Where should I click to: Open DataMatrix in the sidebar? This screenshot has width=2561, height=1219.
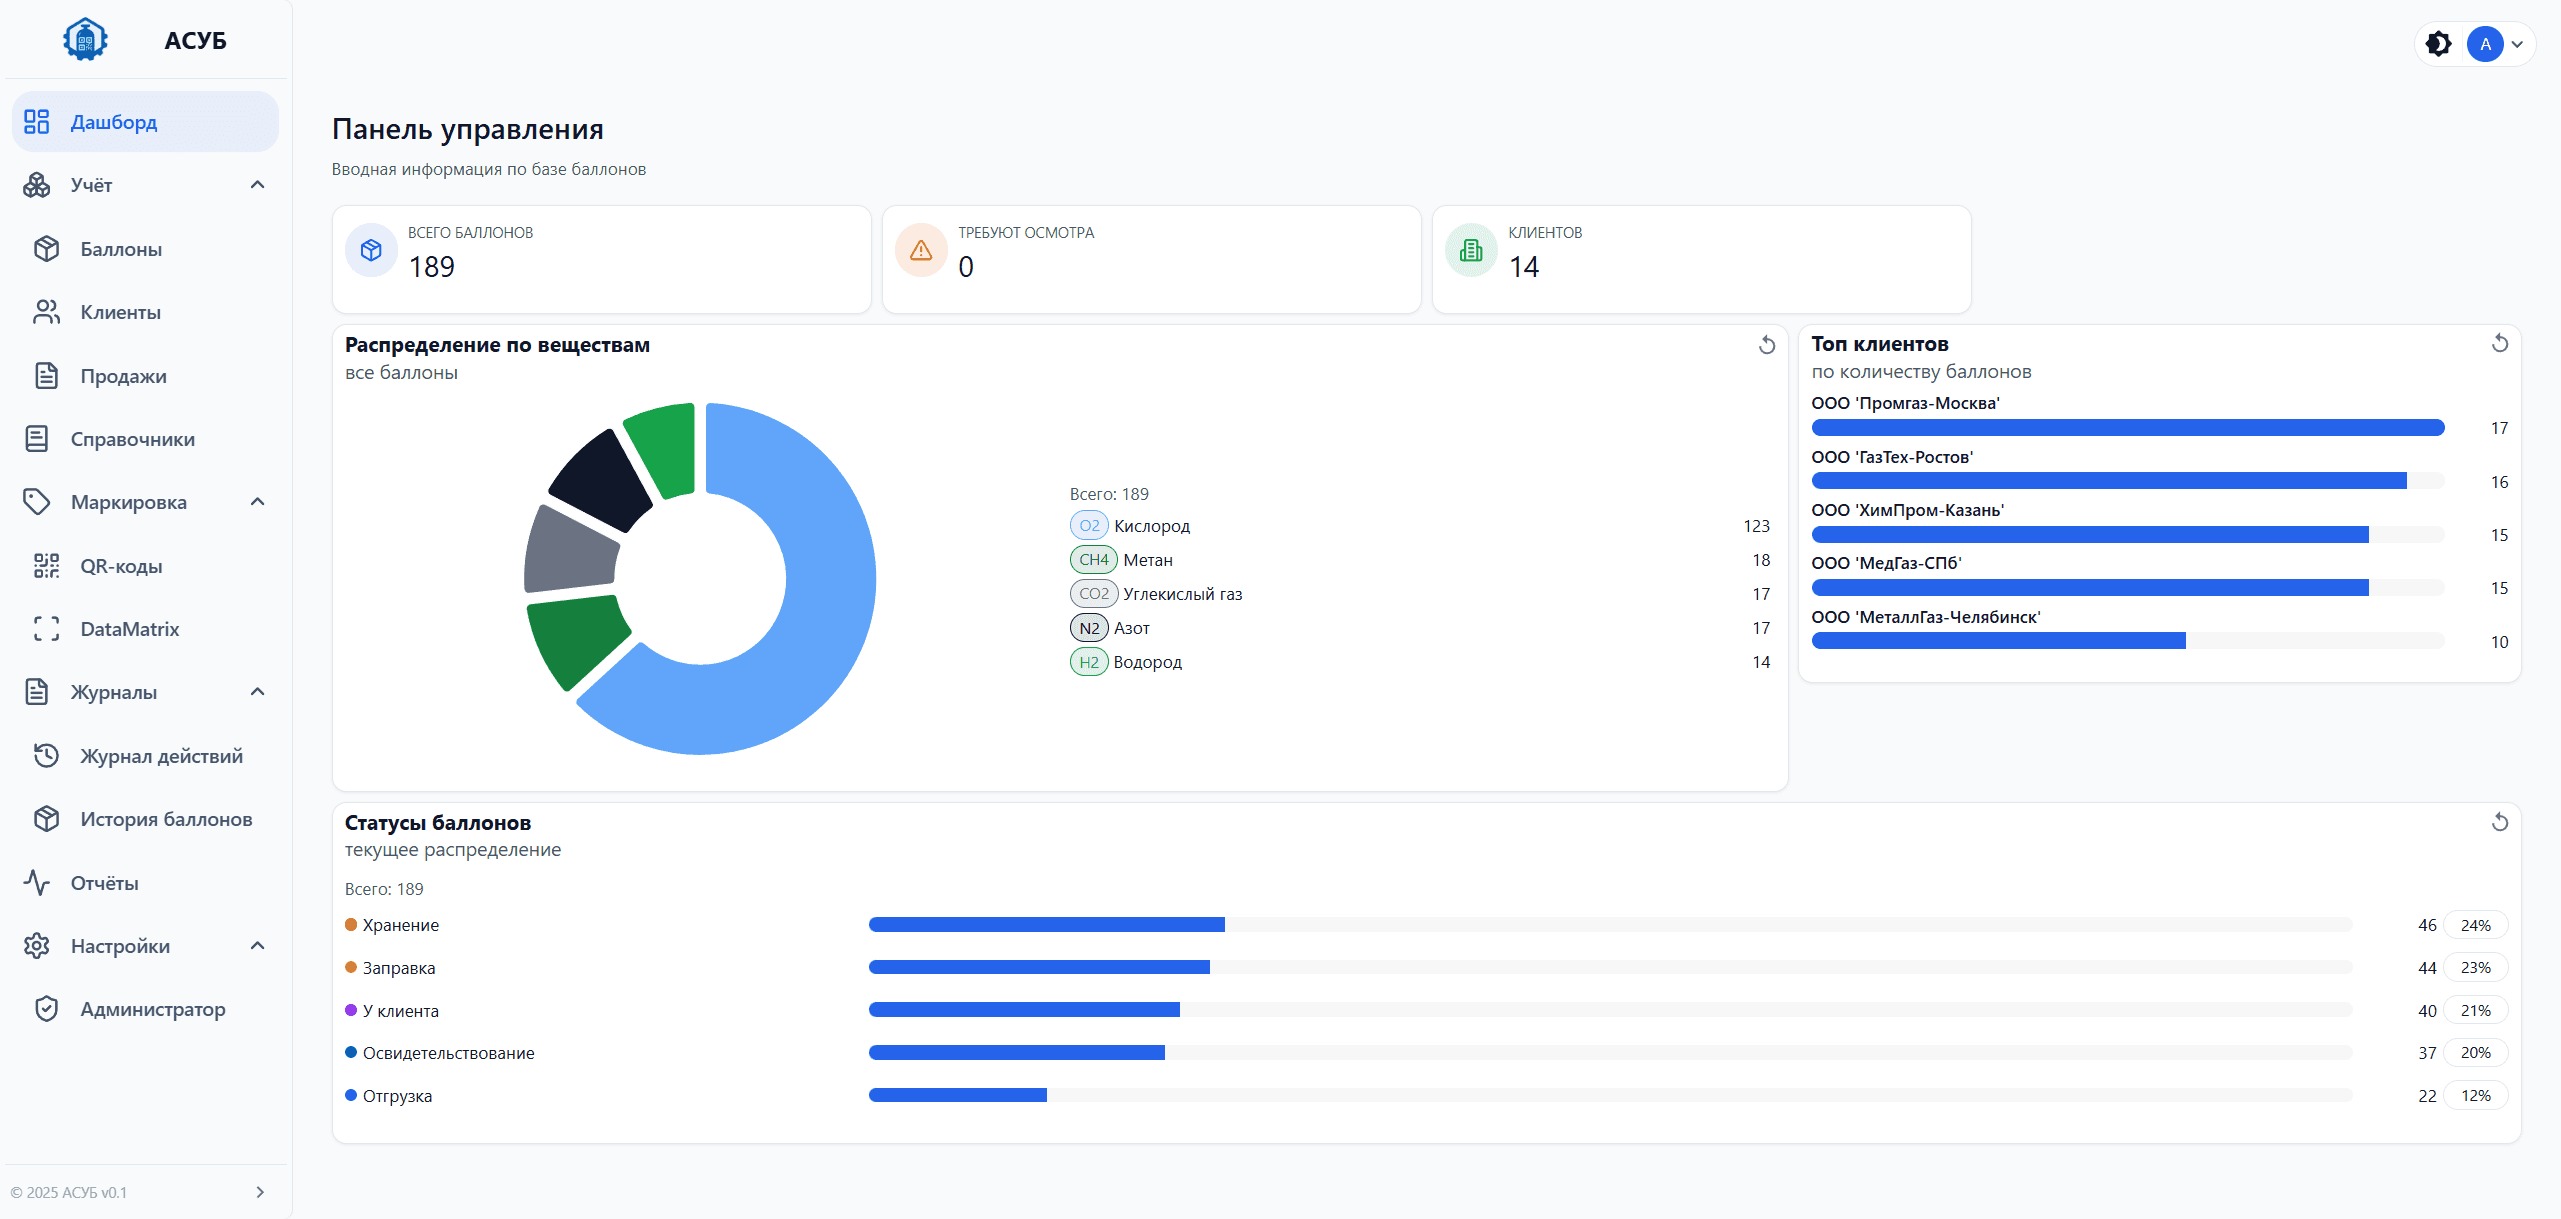pos(129,629)
